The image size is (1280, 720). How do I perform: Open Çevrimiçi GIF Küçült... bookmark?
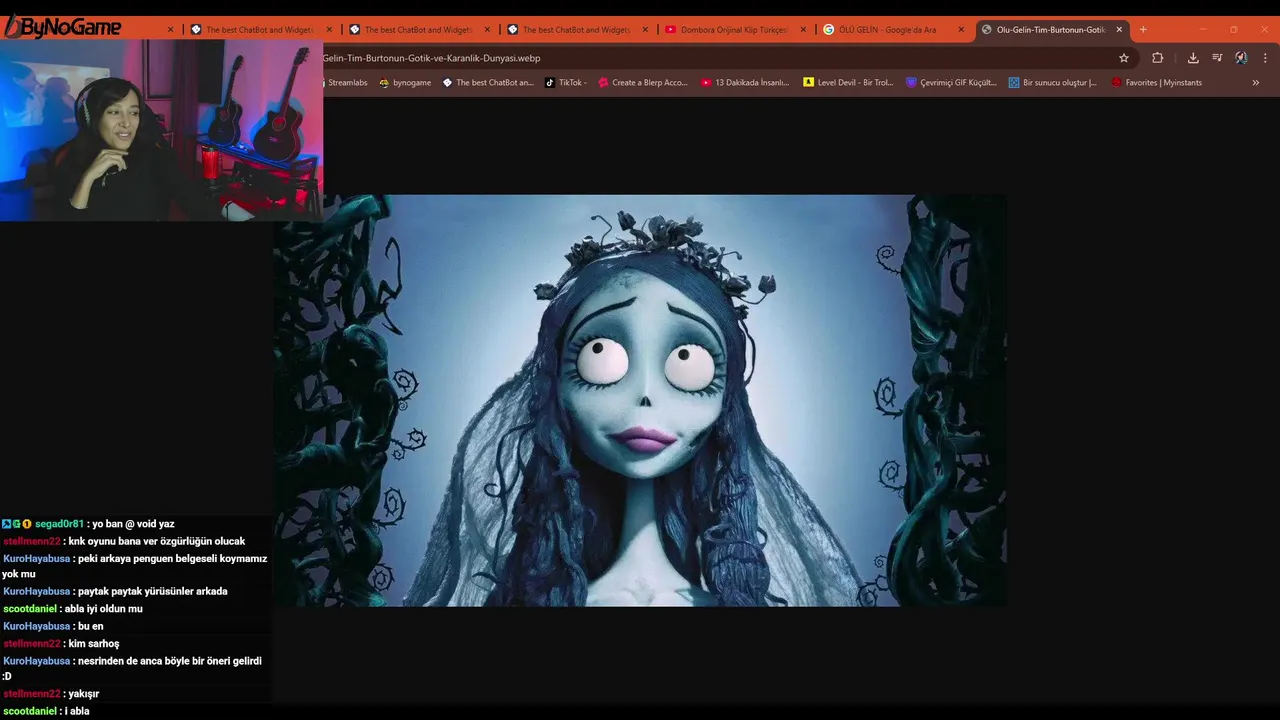[951, 82]
